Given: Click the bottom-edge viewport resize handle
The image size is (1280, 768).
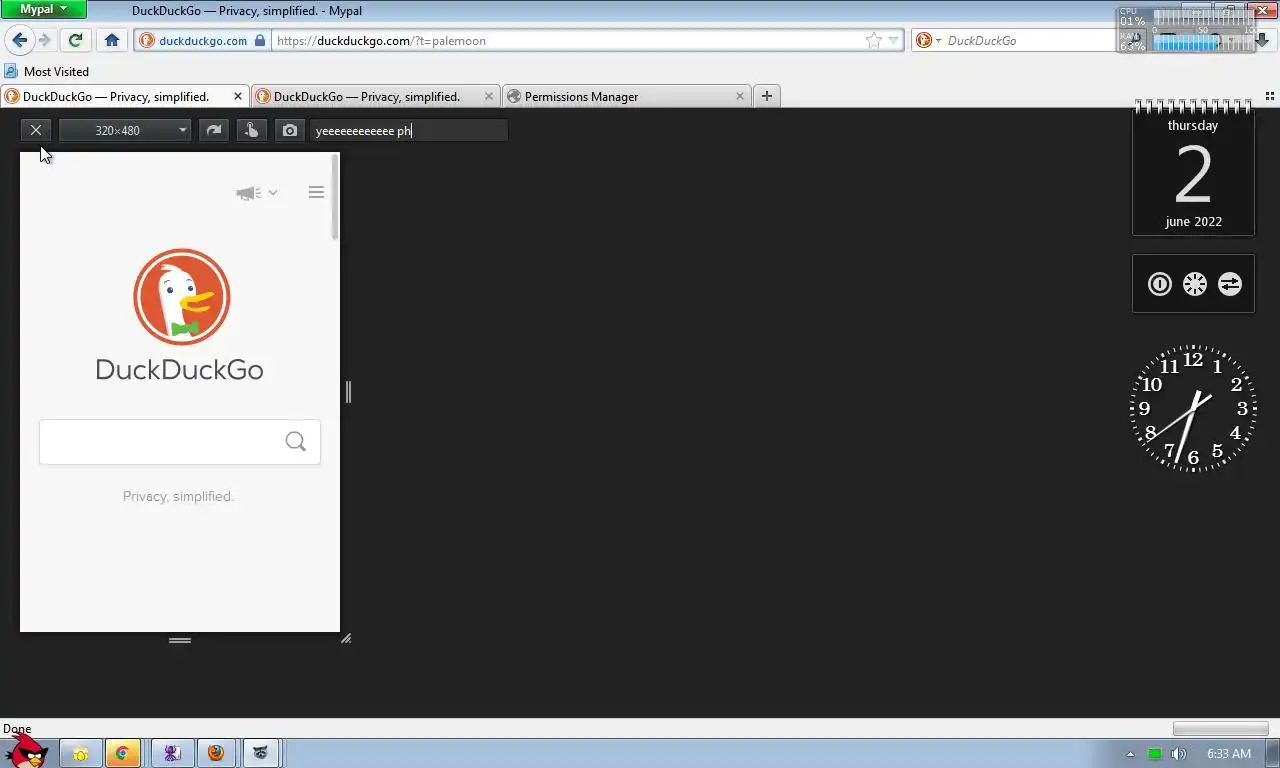Looking at the screenshot, I should (180, 640).
